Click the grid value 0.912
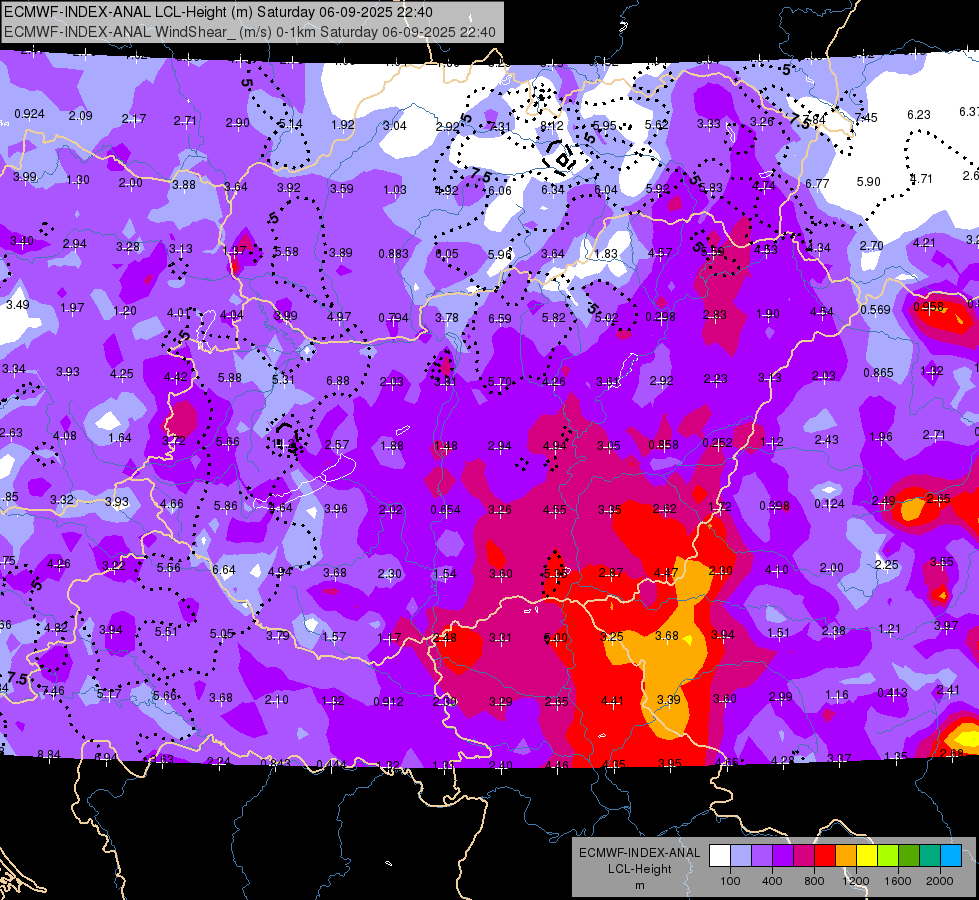This screenshot has width=979, height=900. tap(388, 702)
